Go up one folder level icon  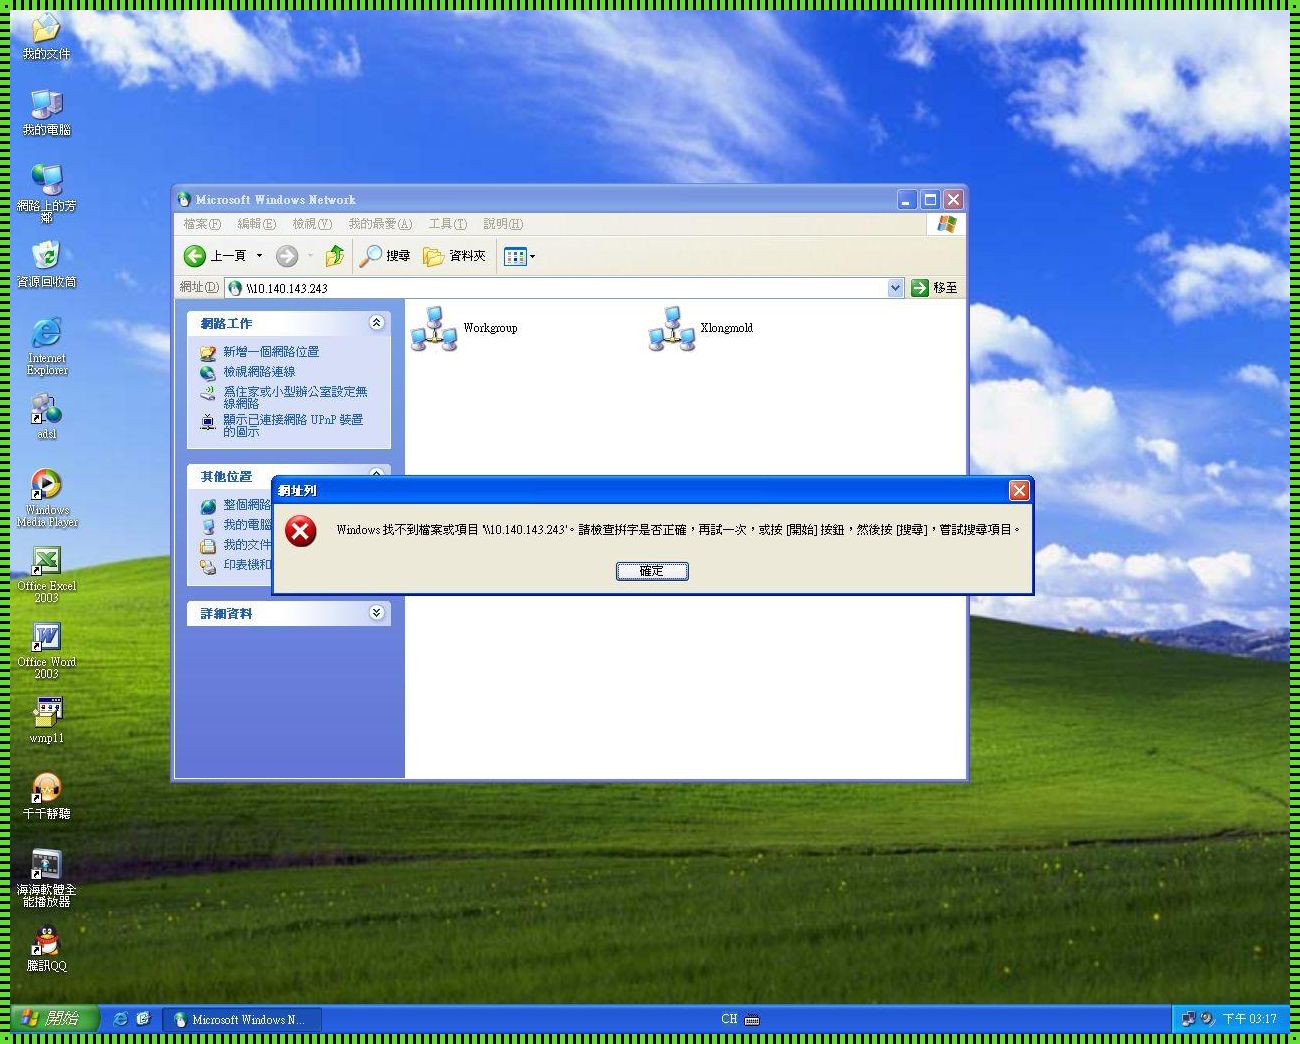(x=335, y=256)
